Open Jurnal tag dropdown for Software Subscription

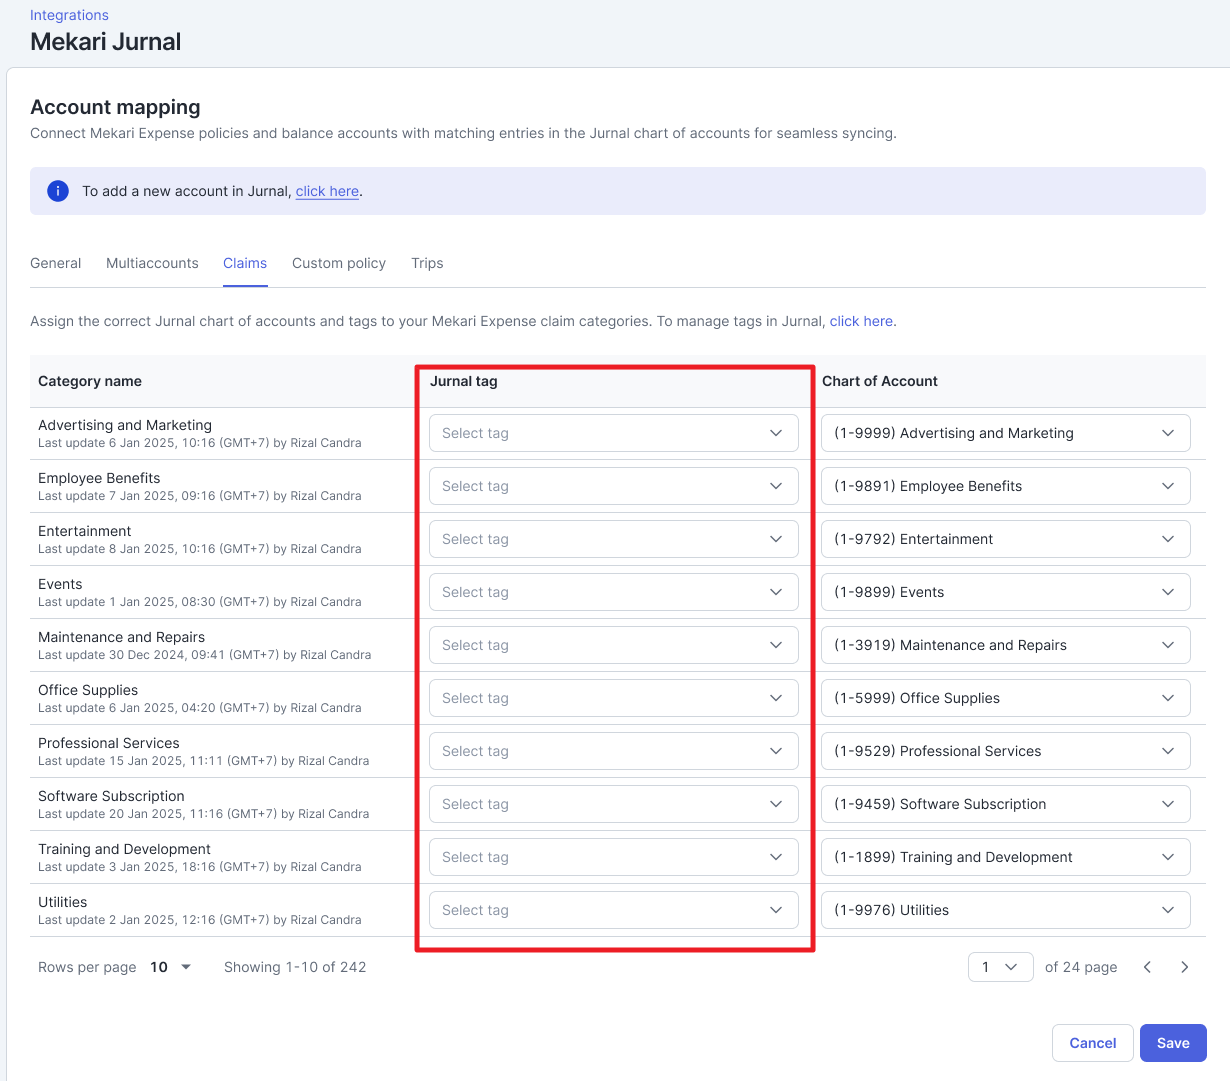(x=614, y=804)
